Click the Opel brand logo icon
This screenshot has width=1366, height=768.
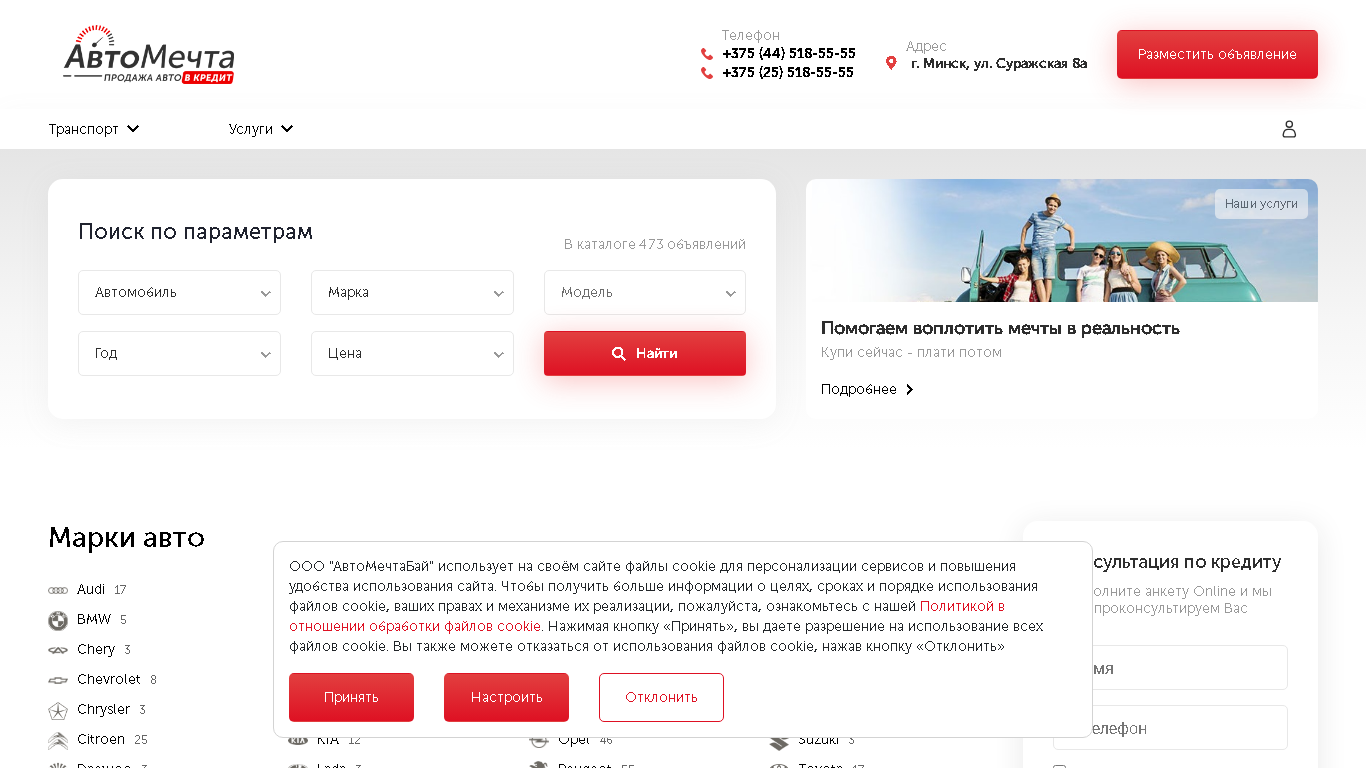[539, 741]
